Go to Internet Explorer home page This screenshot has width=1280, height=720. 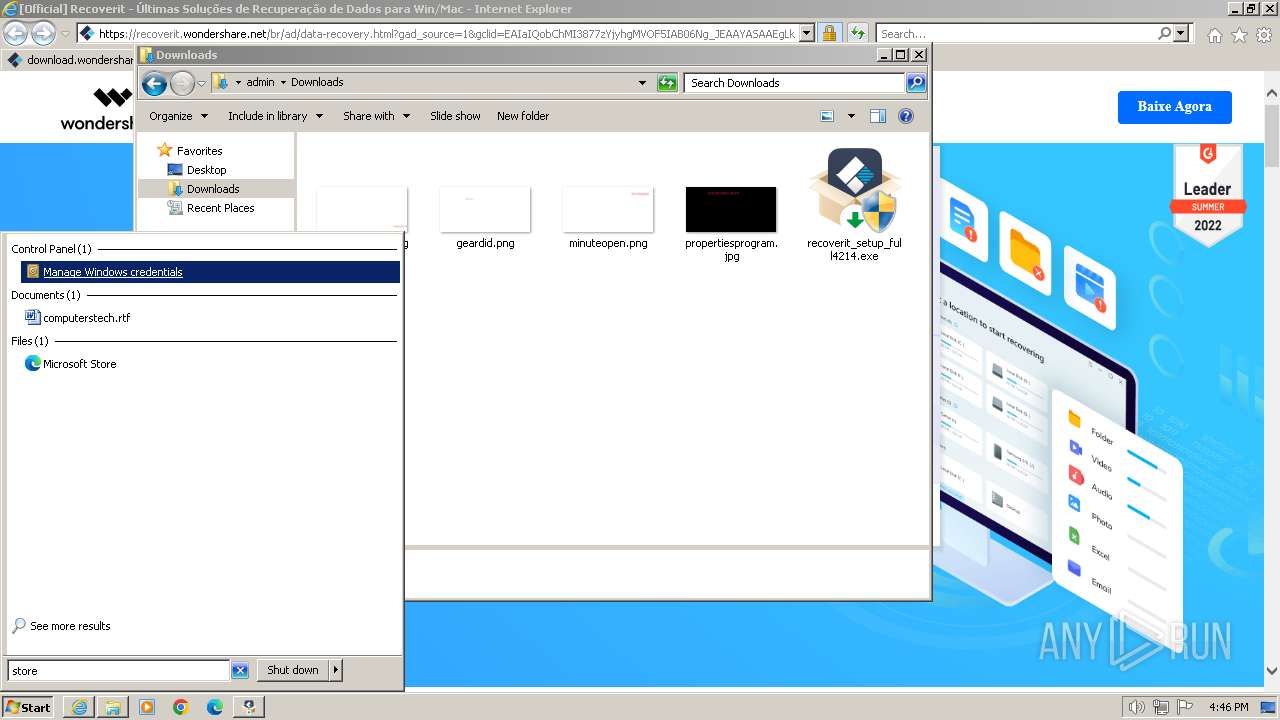(x=1214, y=35)
